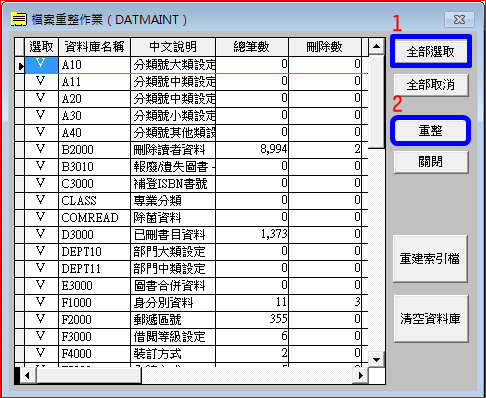Screen dimensions: 486x398
Task: Click the 1,373 total count cell
Action: point(252,235)
